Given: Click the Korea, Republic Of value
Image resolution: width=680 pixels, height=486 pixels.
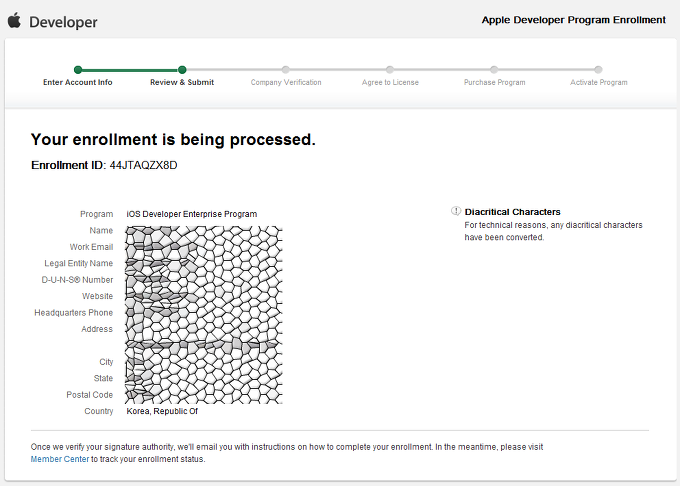Looking at the screenshot, I should 162,411.
